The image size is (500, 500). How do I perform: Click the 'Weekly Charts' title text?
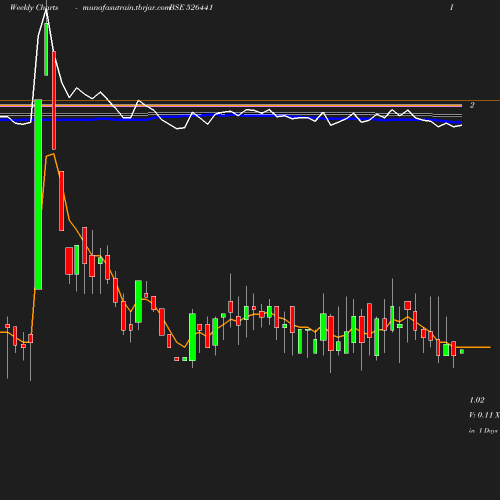pyautogui.click(x=34, y=8)
